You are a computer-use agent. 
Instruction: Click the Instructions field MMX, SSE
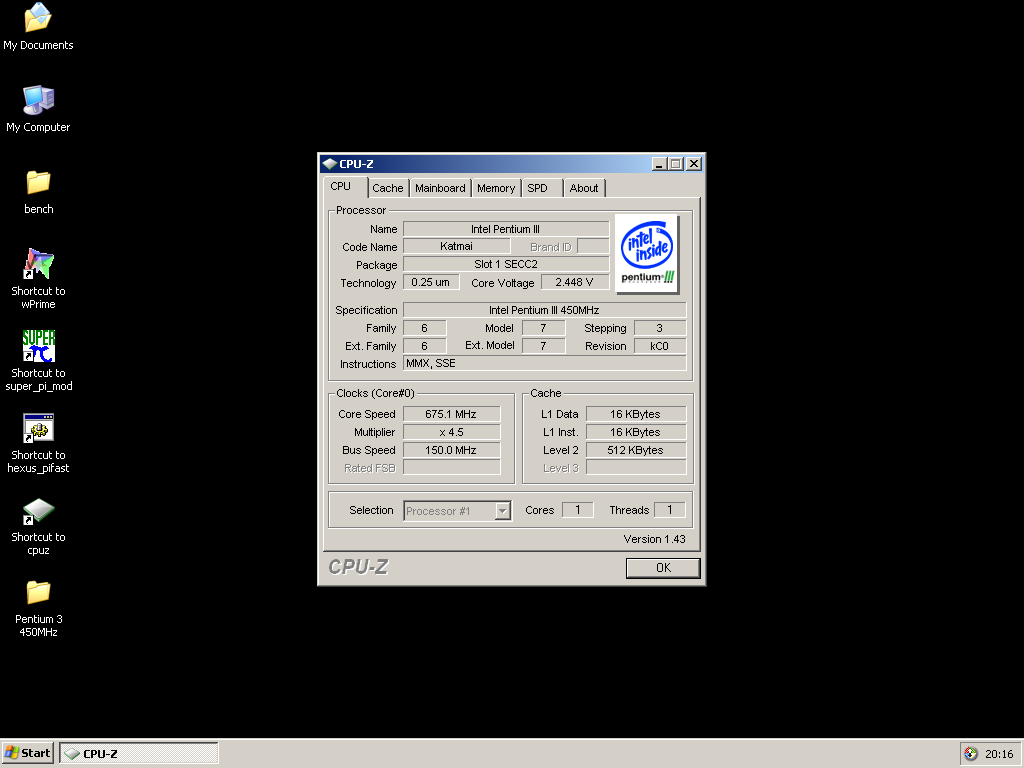(x=545, y=363)
